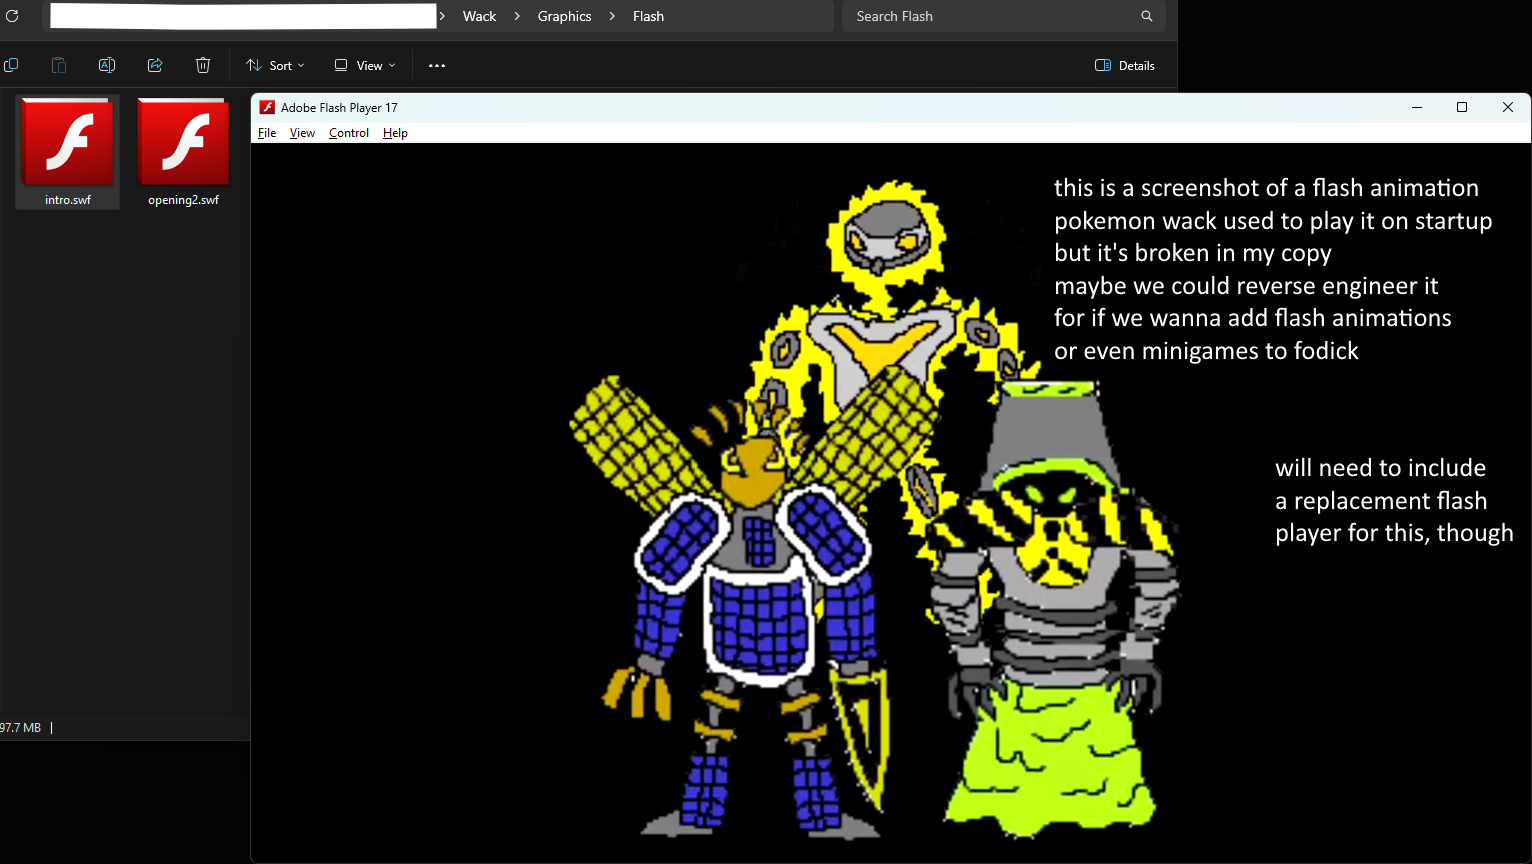
Task: Click the search magnifier icon
Action: 1146,16
